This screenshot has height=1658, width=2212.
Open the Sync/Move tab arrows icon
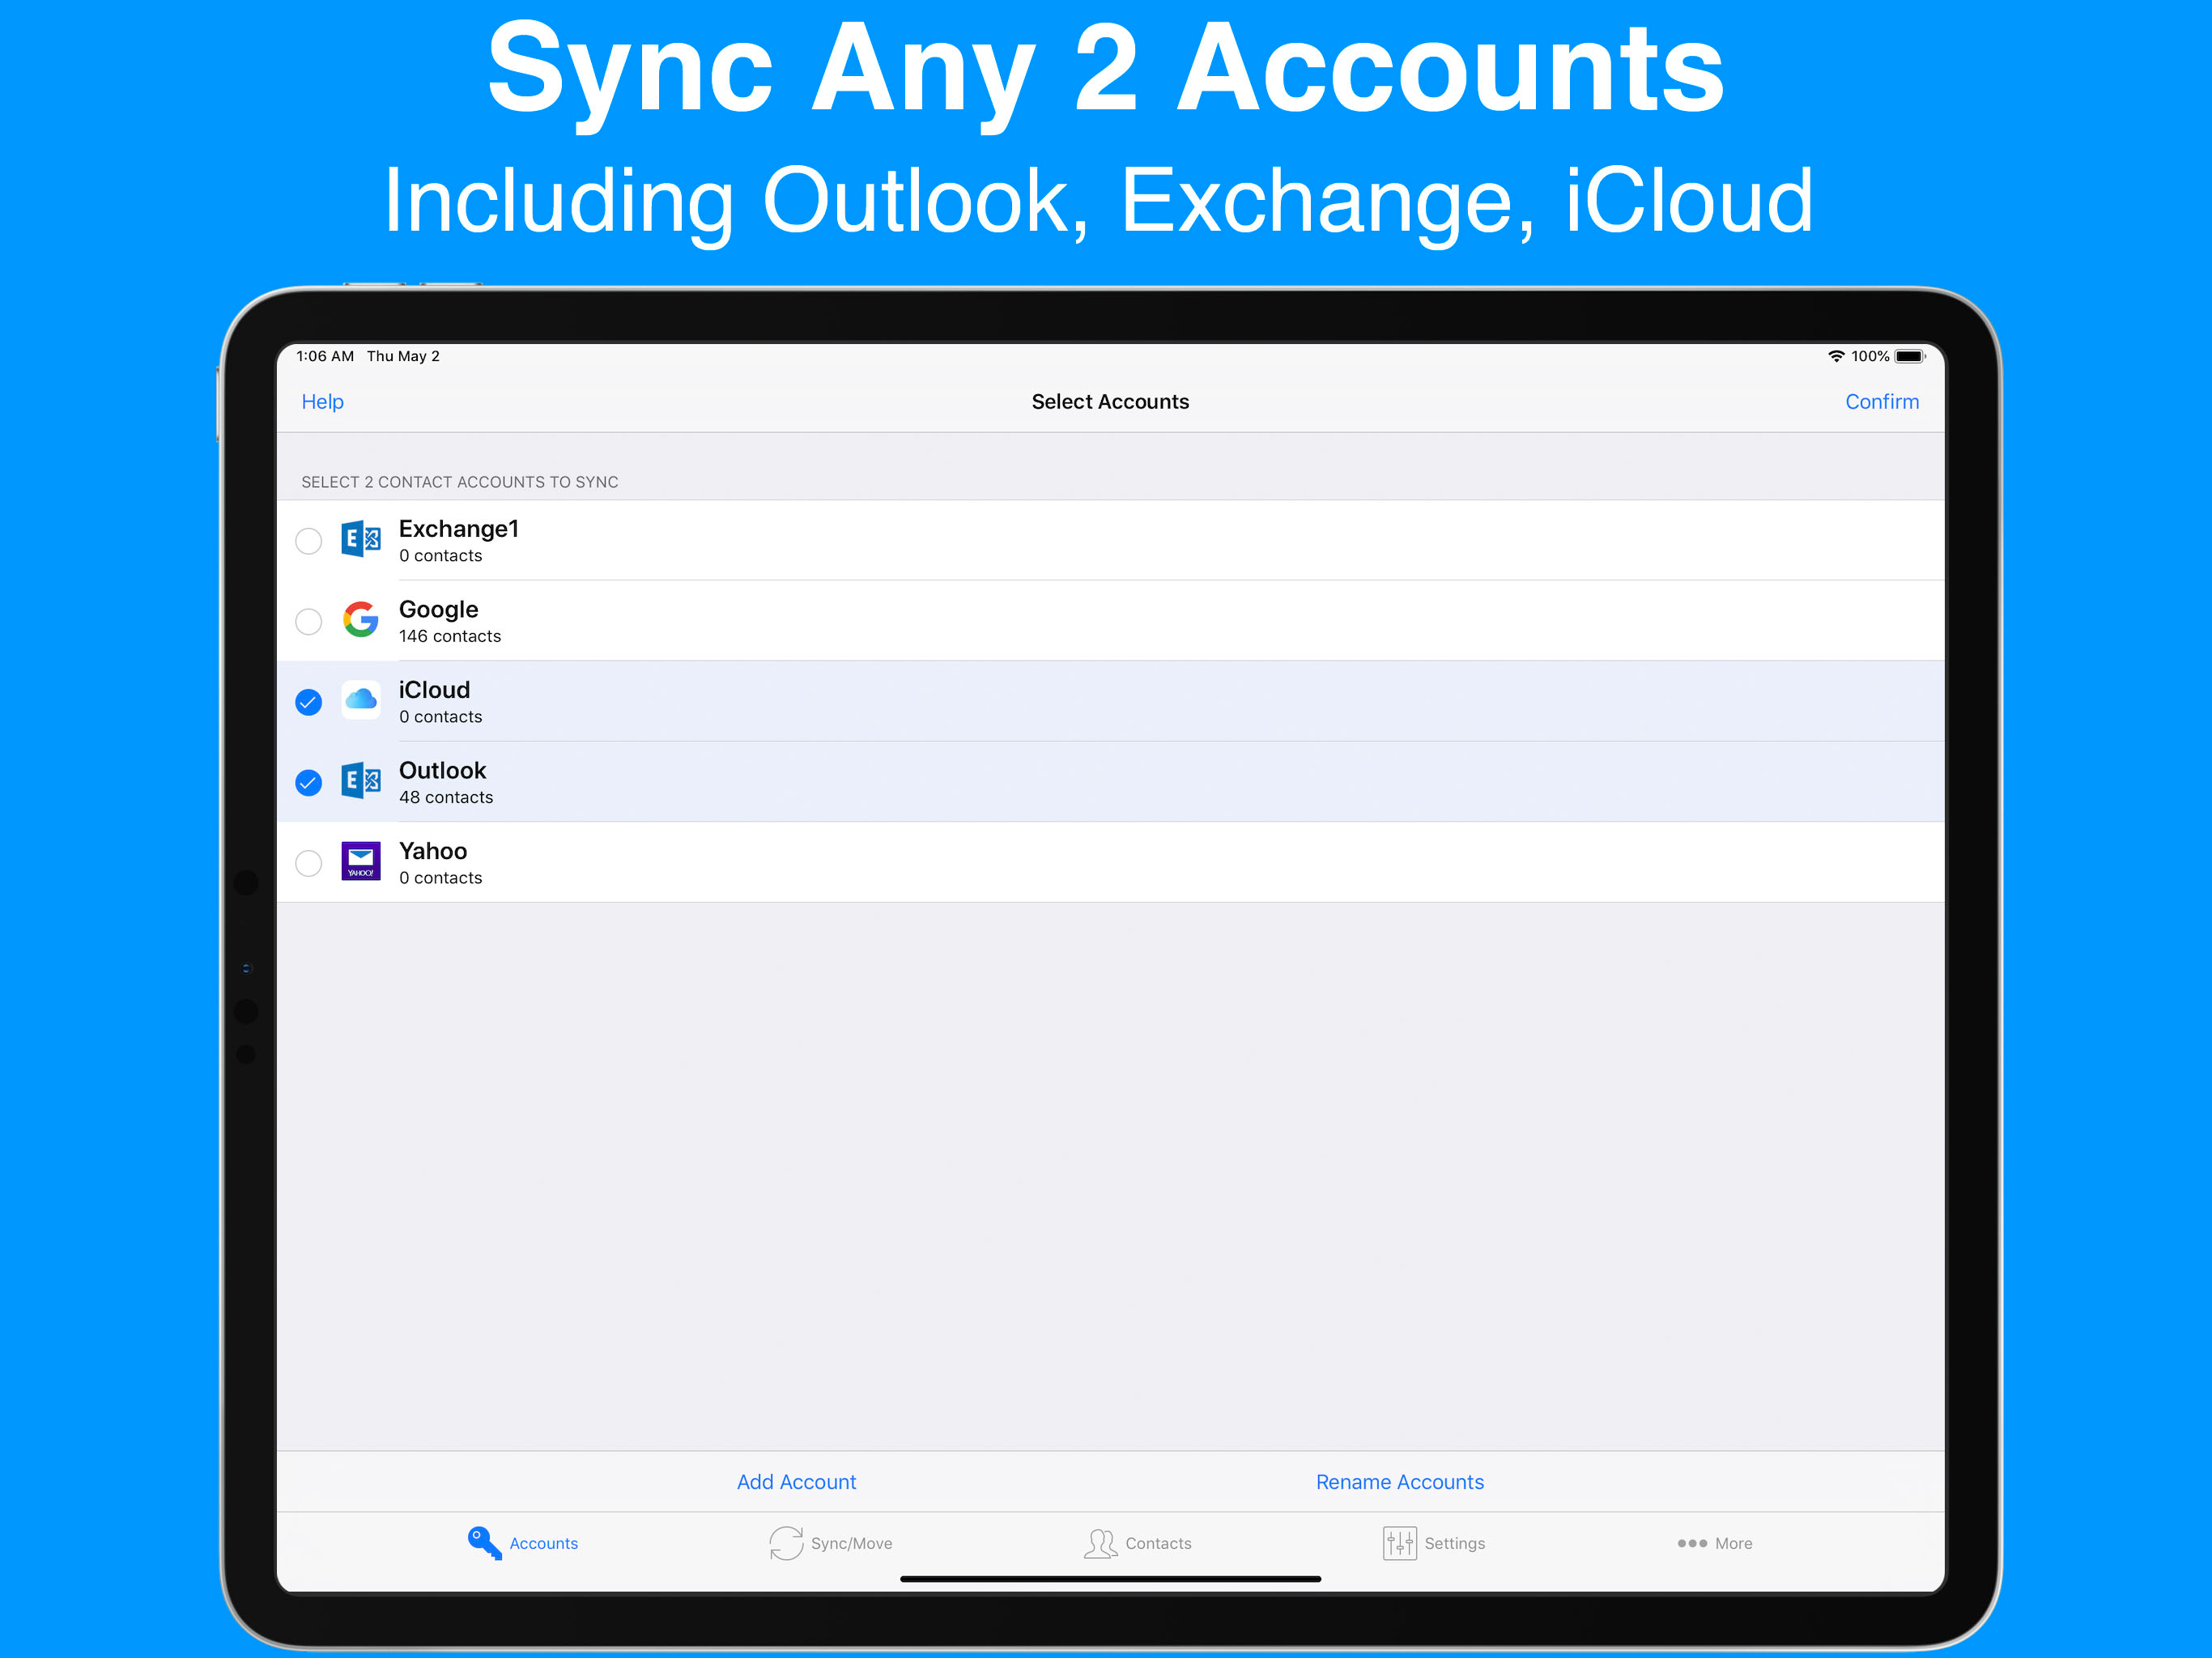pos(786,1543)
